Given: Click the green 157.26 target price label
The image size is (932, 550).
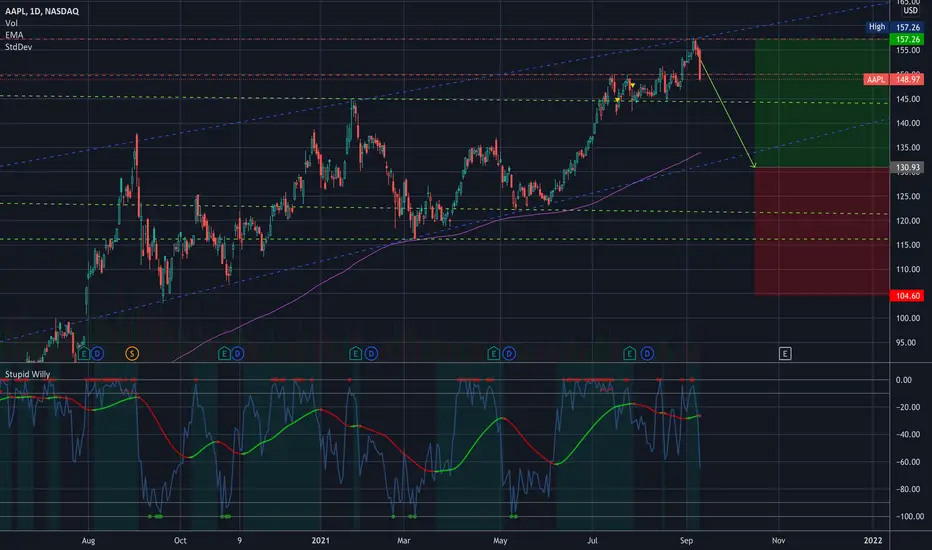Looking at the screenshot, I should 907,39.
